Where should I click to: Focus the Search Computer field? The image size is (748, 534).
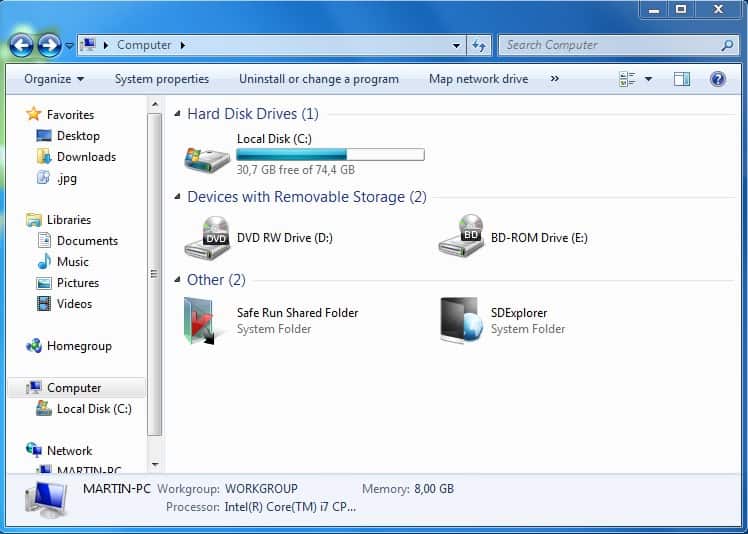point(618,45)
